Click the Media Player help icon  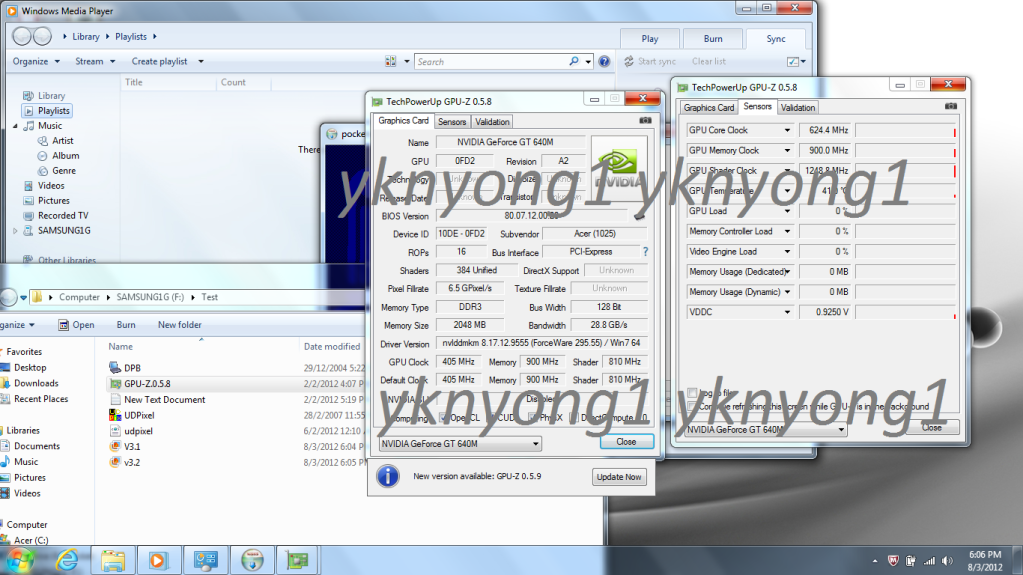[604, 61]
